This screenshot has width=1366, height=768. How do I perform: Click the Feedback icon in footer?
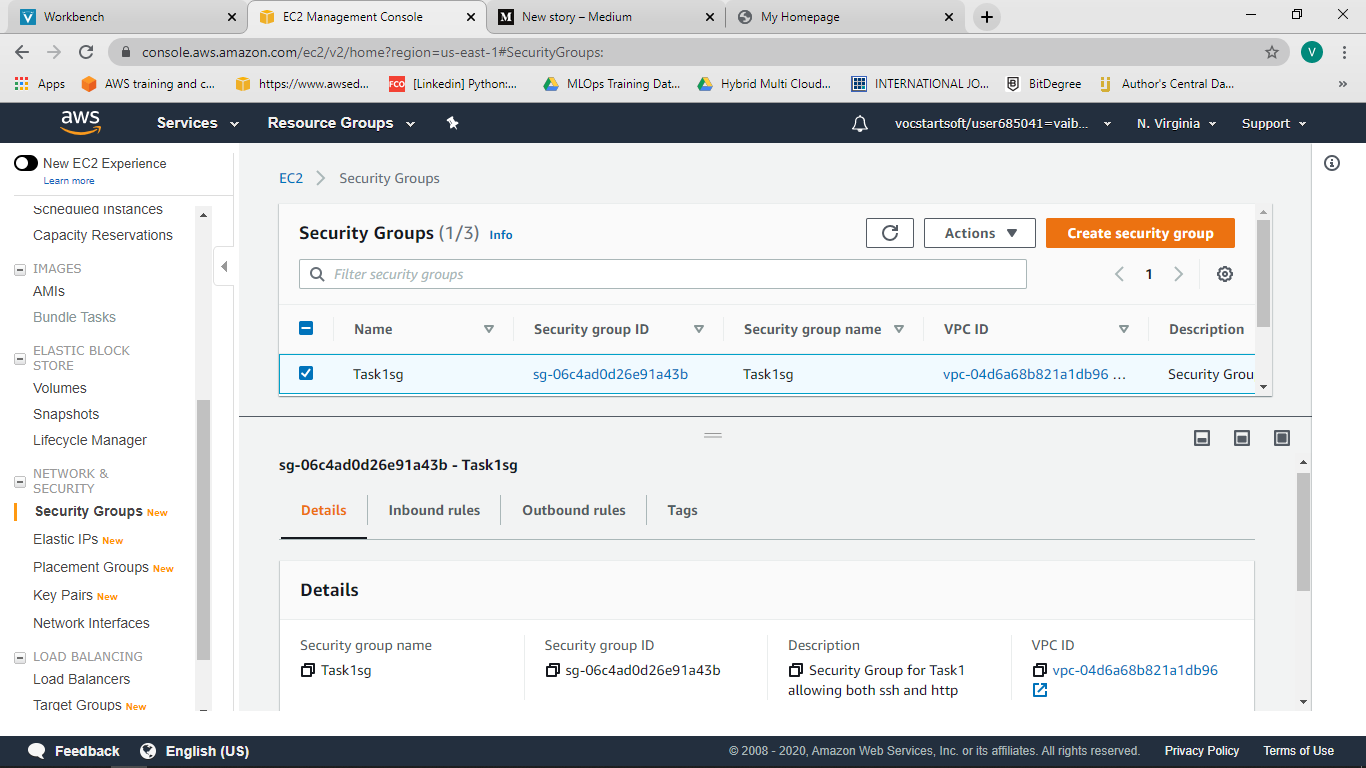(37, 750)
